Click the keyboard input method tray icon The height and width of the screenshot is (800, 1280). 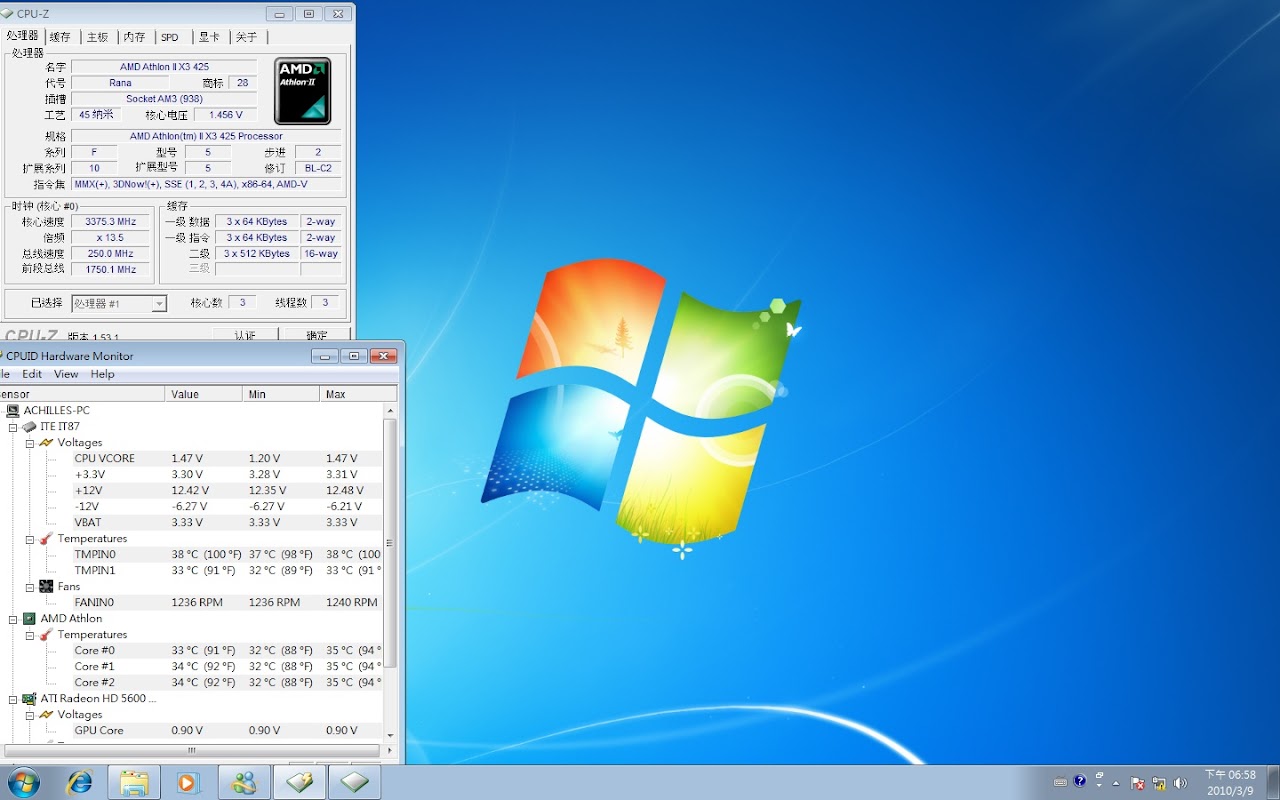1060,782
